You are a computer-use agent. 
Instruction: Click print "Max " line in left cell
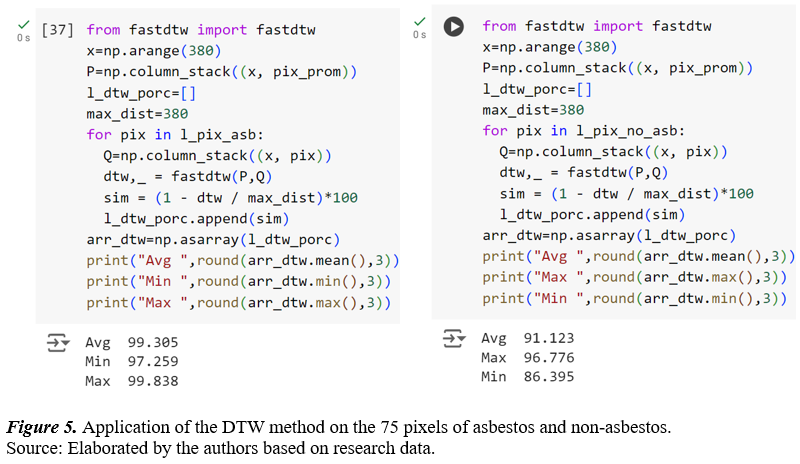click(239, 303)
